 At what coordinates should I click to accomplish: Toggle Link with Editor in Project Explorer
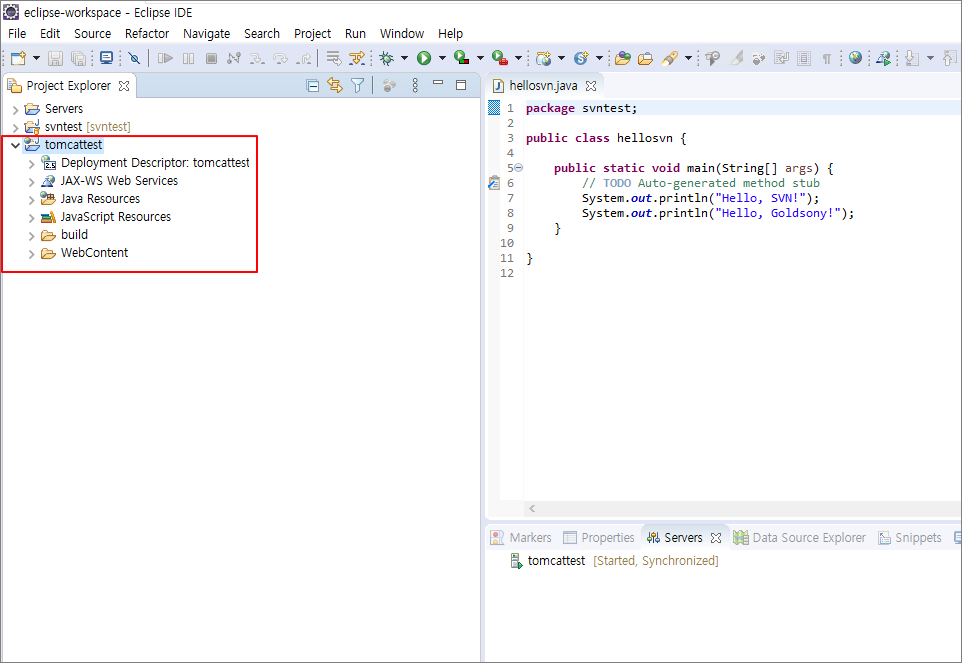click(335, 86)
